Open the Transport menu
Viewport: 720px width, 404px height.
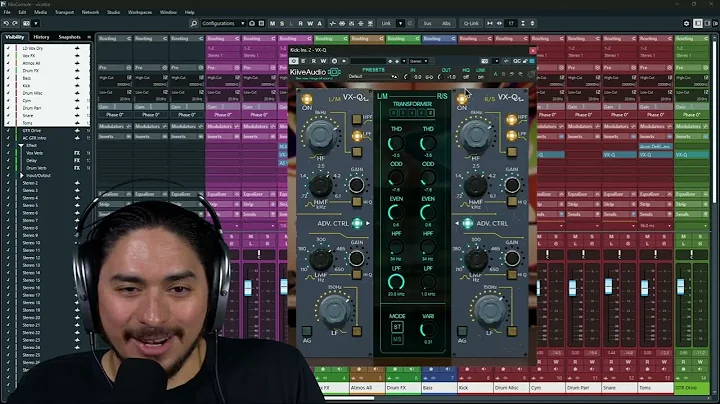coord(64,12)
